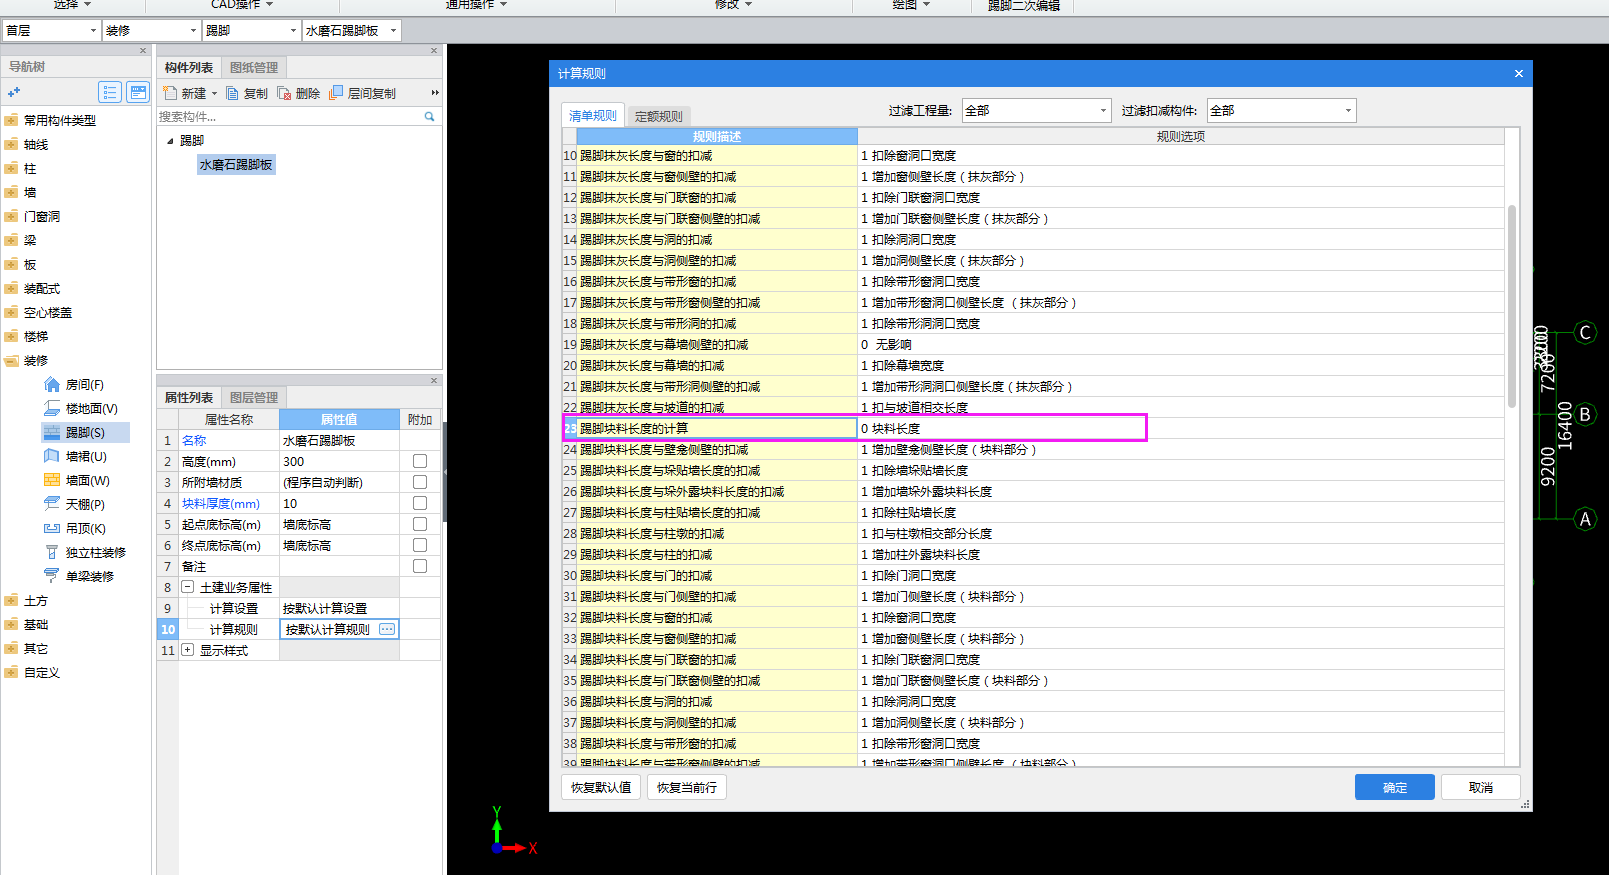Collapse the 土建业务属性 group
Image resolution: width=1609 pixels, height=875 pixels.
tap(187, 587)
